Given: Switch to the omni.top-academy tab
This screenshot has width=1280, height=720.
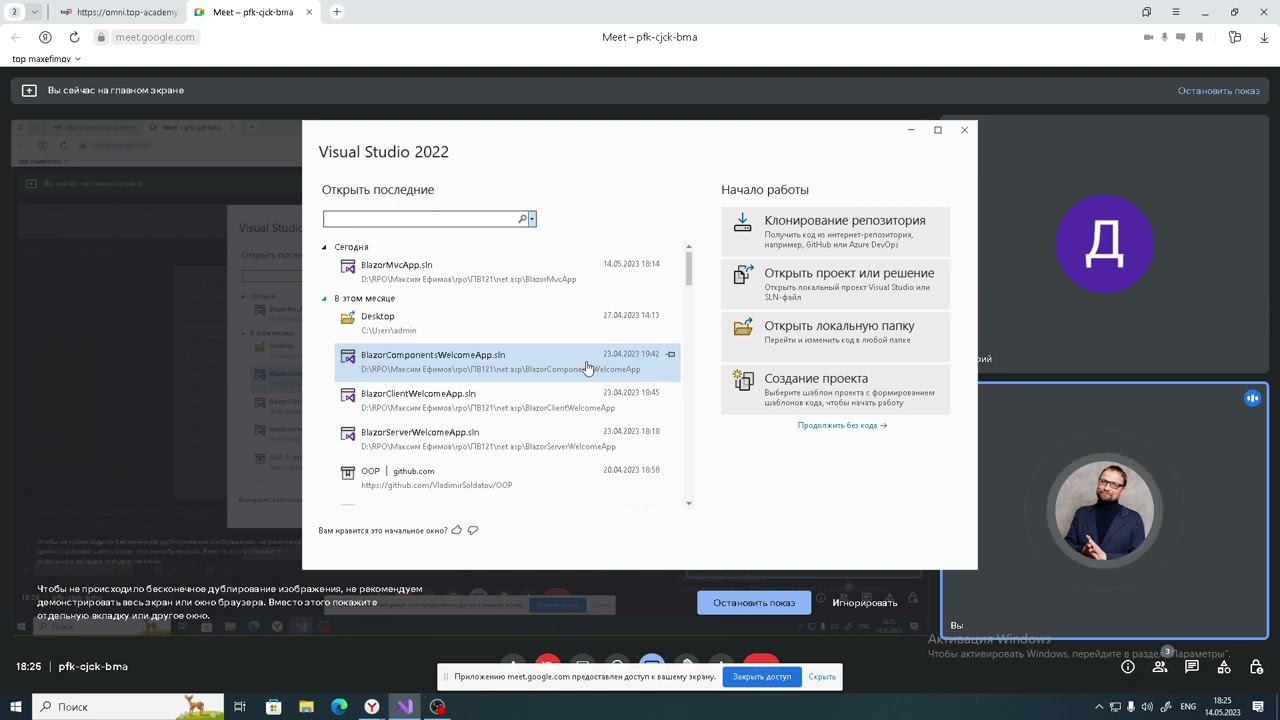Looking at the screenshot, I should [118, 12].
